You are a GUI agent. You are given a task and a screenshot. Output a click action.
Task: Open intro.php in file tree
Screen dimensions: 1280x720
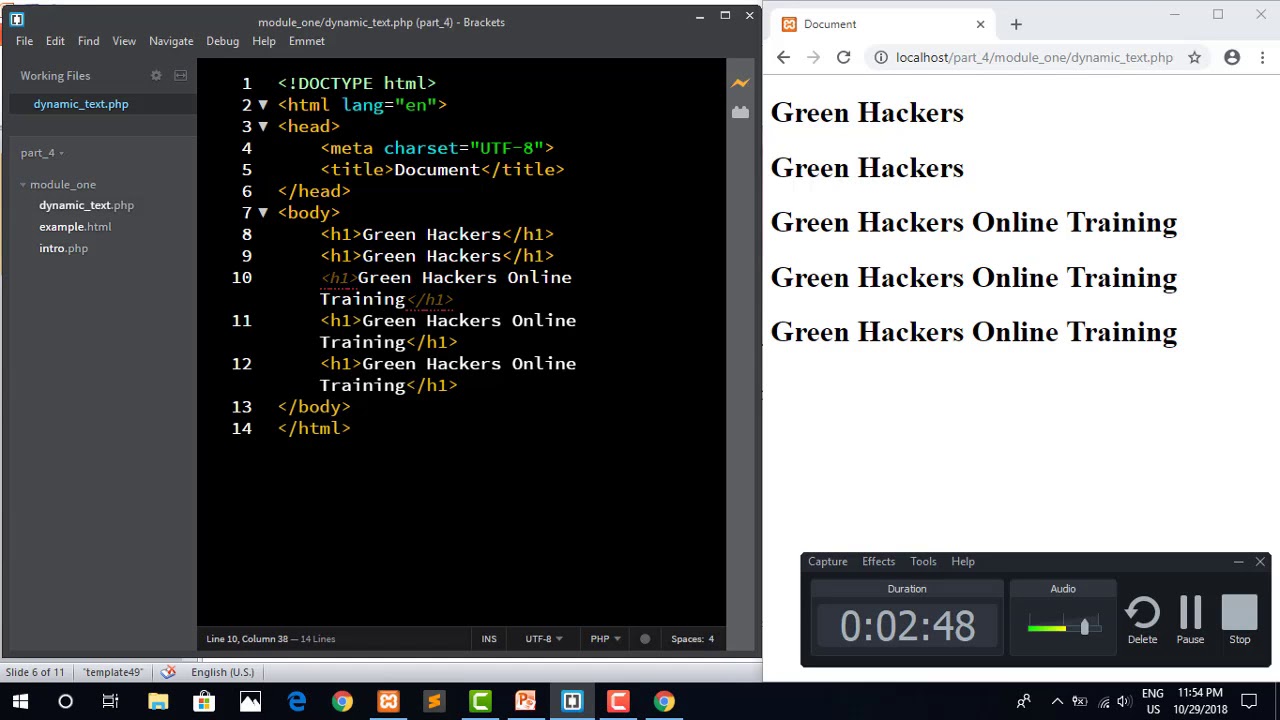[x=63, y=248]
